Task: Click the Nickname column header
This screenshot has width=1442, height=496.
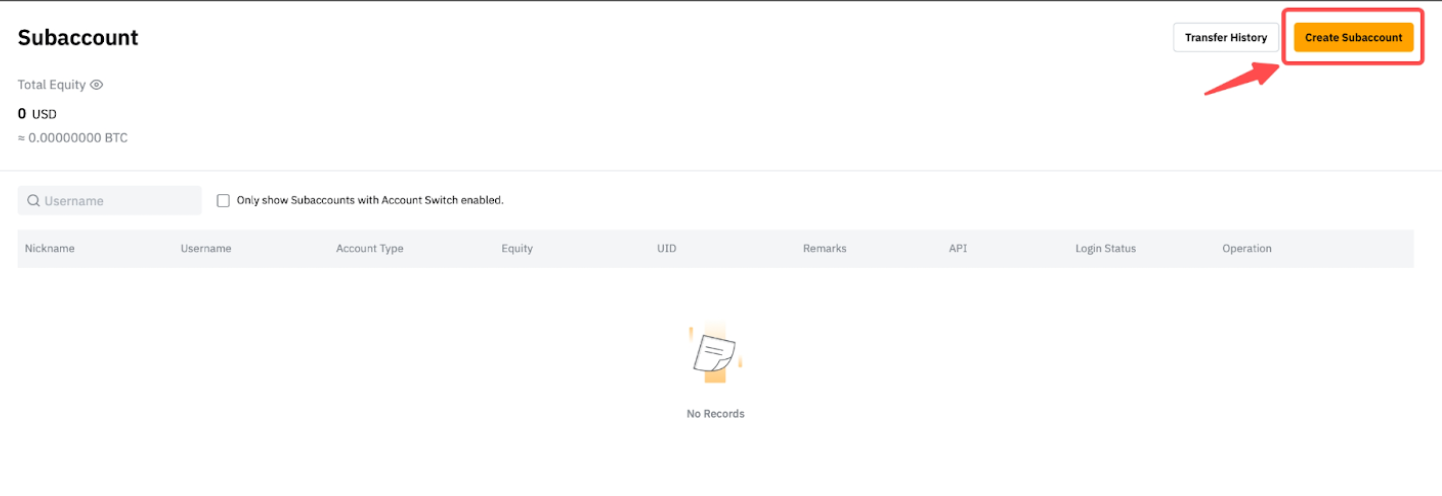Action: (x=50, y=249)
